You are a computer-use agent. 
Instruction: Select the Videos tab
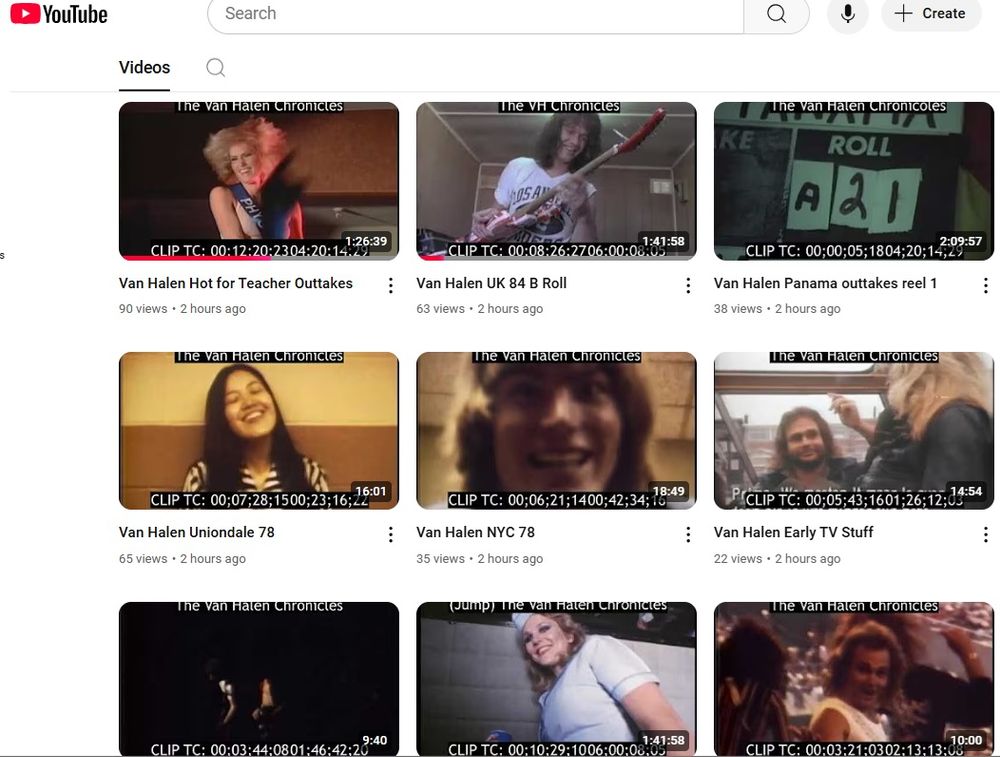pyautogui.click(x=144, y=68)
